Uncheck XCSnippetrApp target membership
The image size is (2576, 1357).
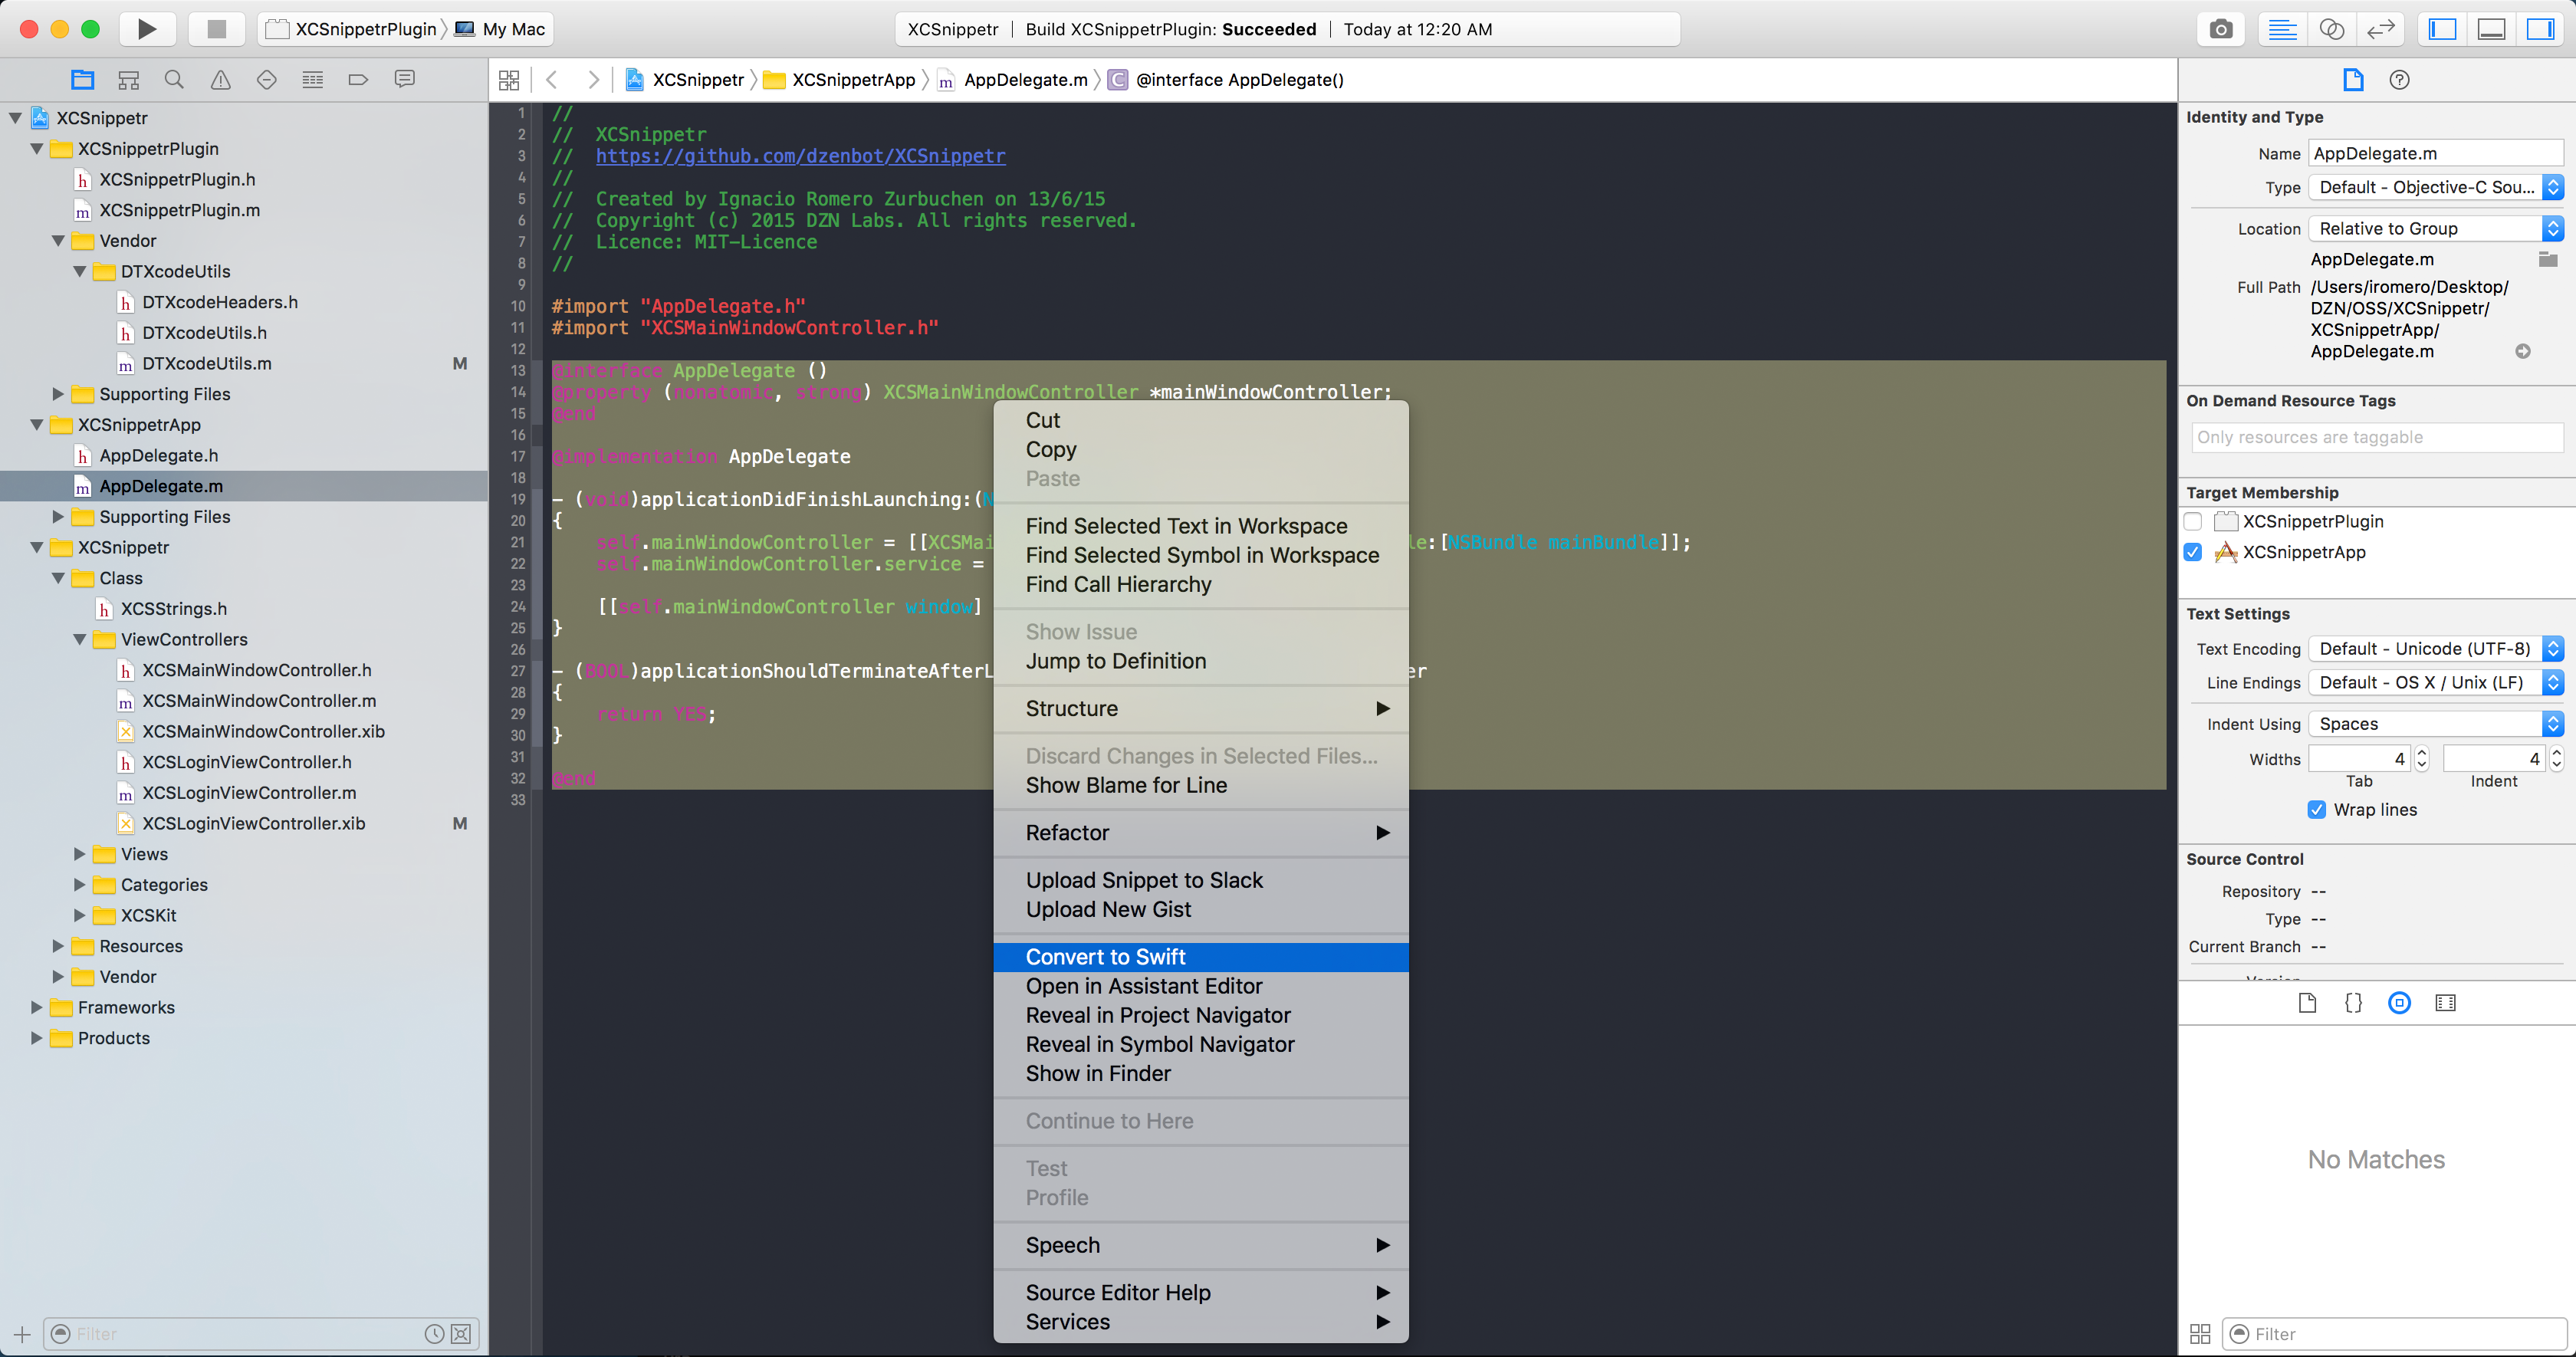[2193, 552]
